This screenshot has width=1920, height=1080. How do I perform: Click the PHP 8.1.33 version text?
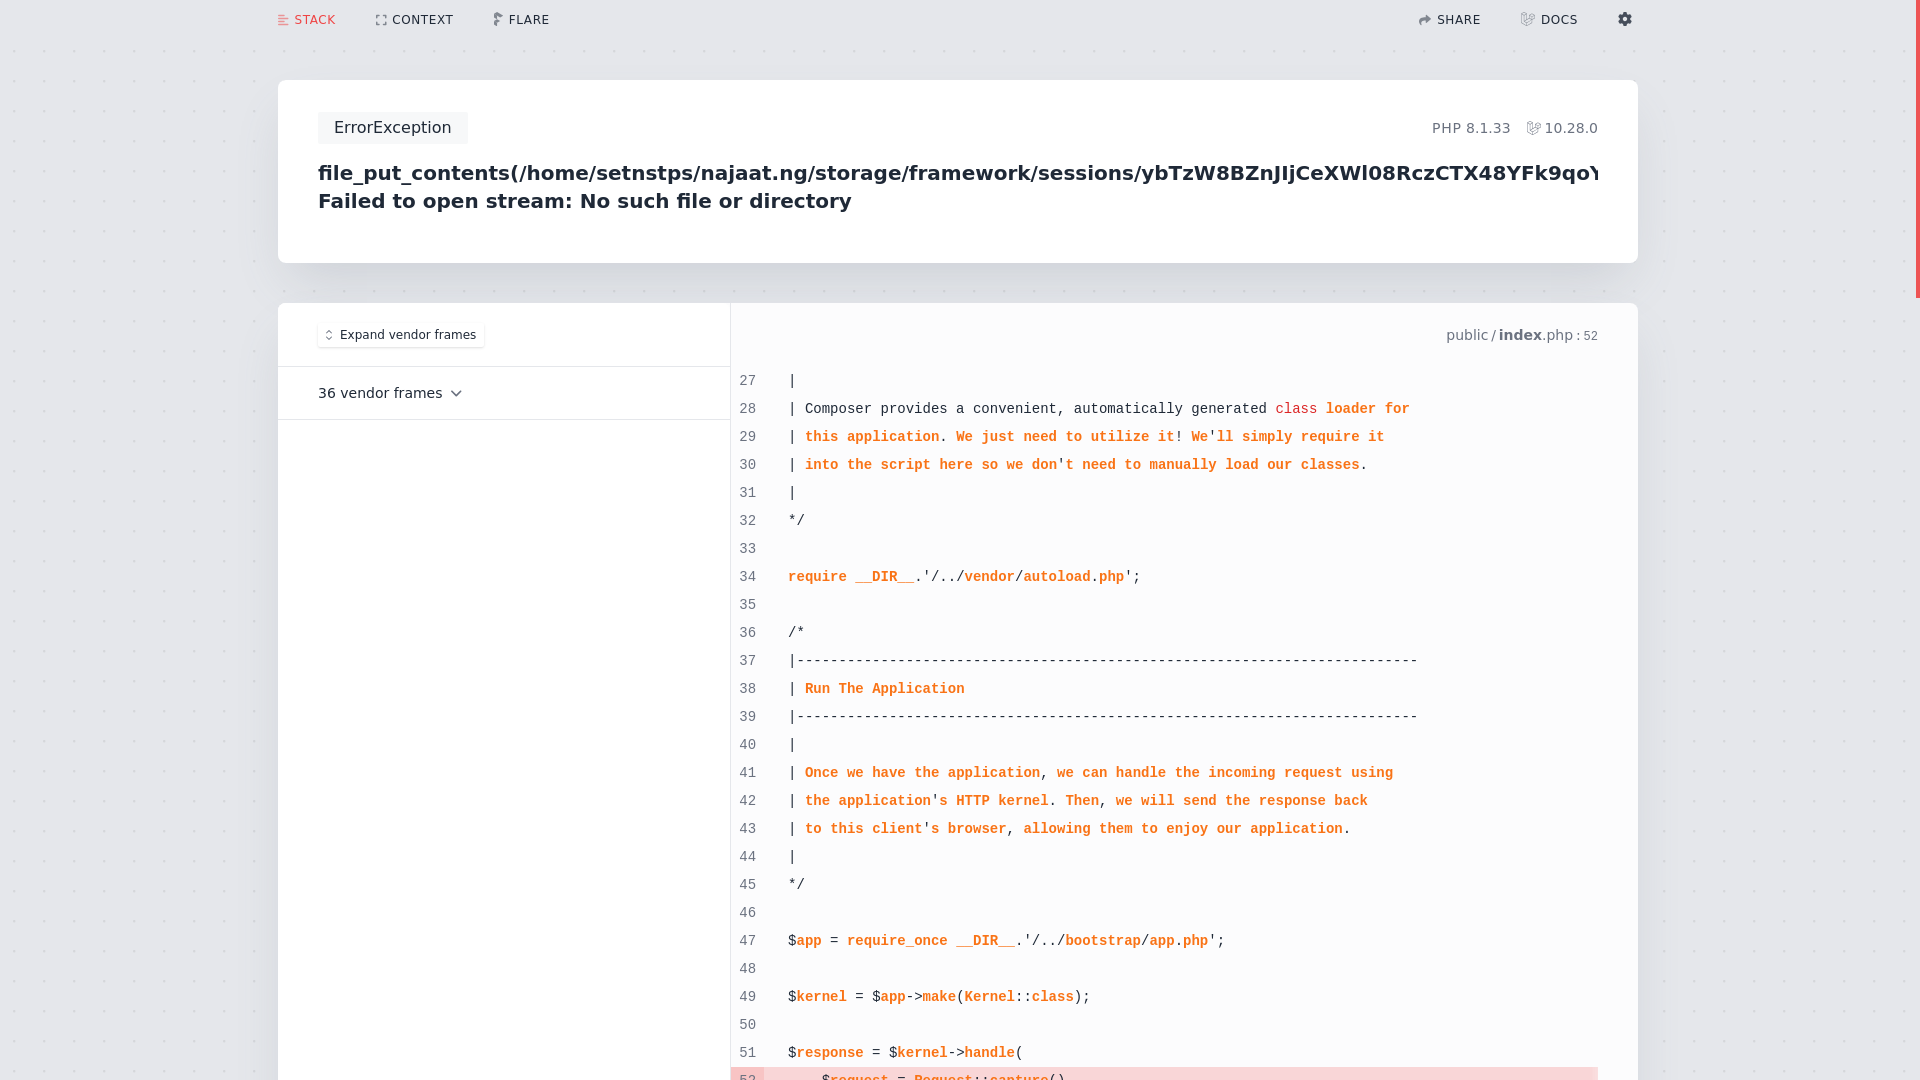coord(1471,128)
